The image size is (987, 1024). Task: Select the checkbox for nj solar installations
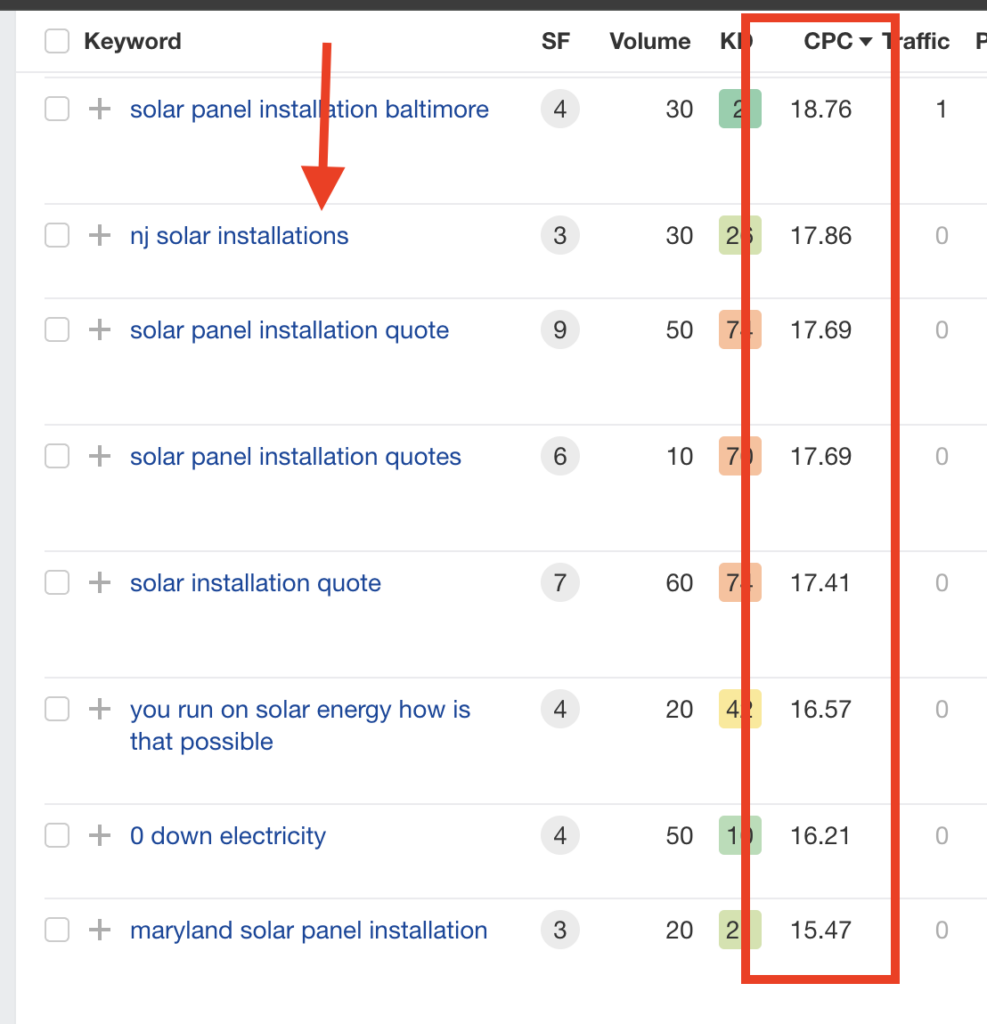coord(57,235)
